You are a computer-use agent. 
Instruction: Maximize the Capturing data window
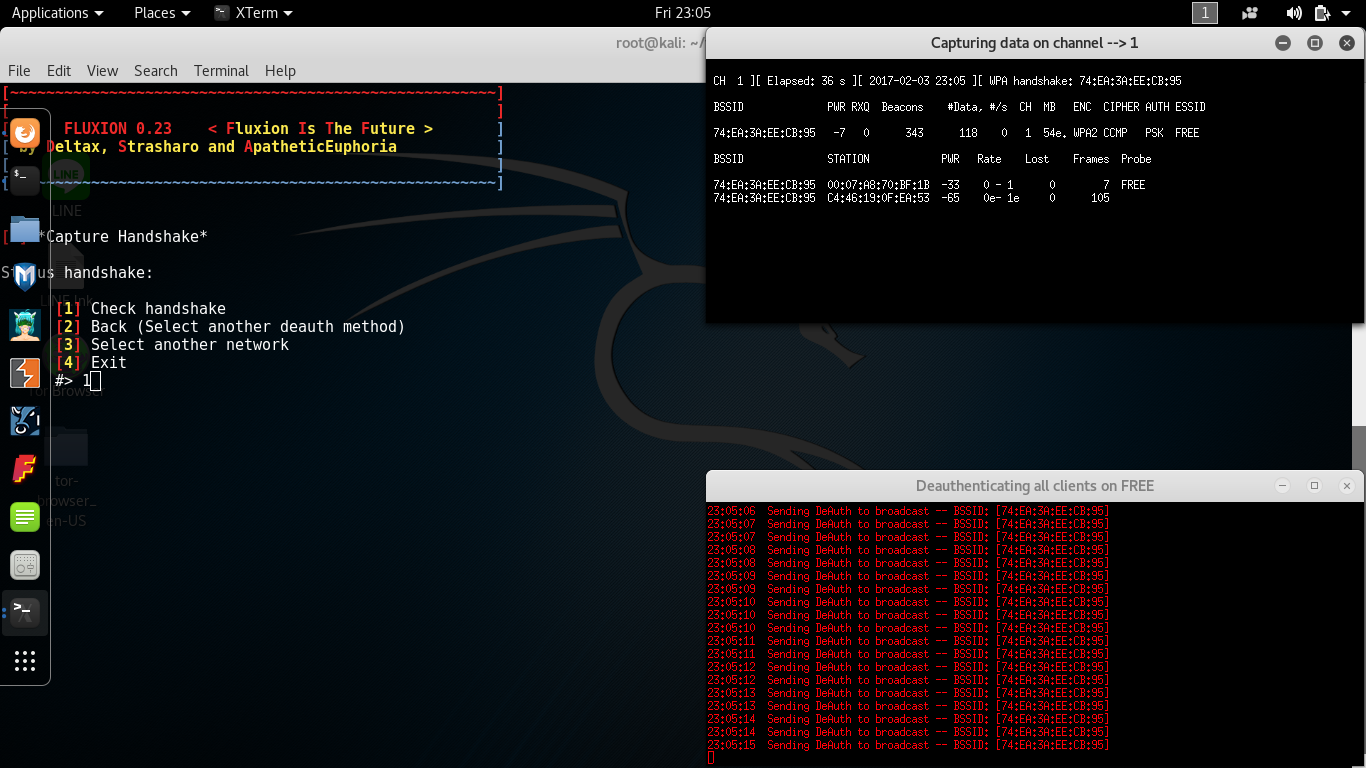1315,43
